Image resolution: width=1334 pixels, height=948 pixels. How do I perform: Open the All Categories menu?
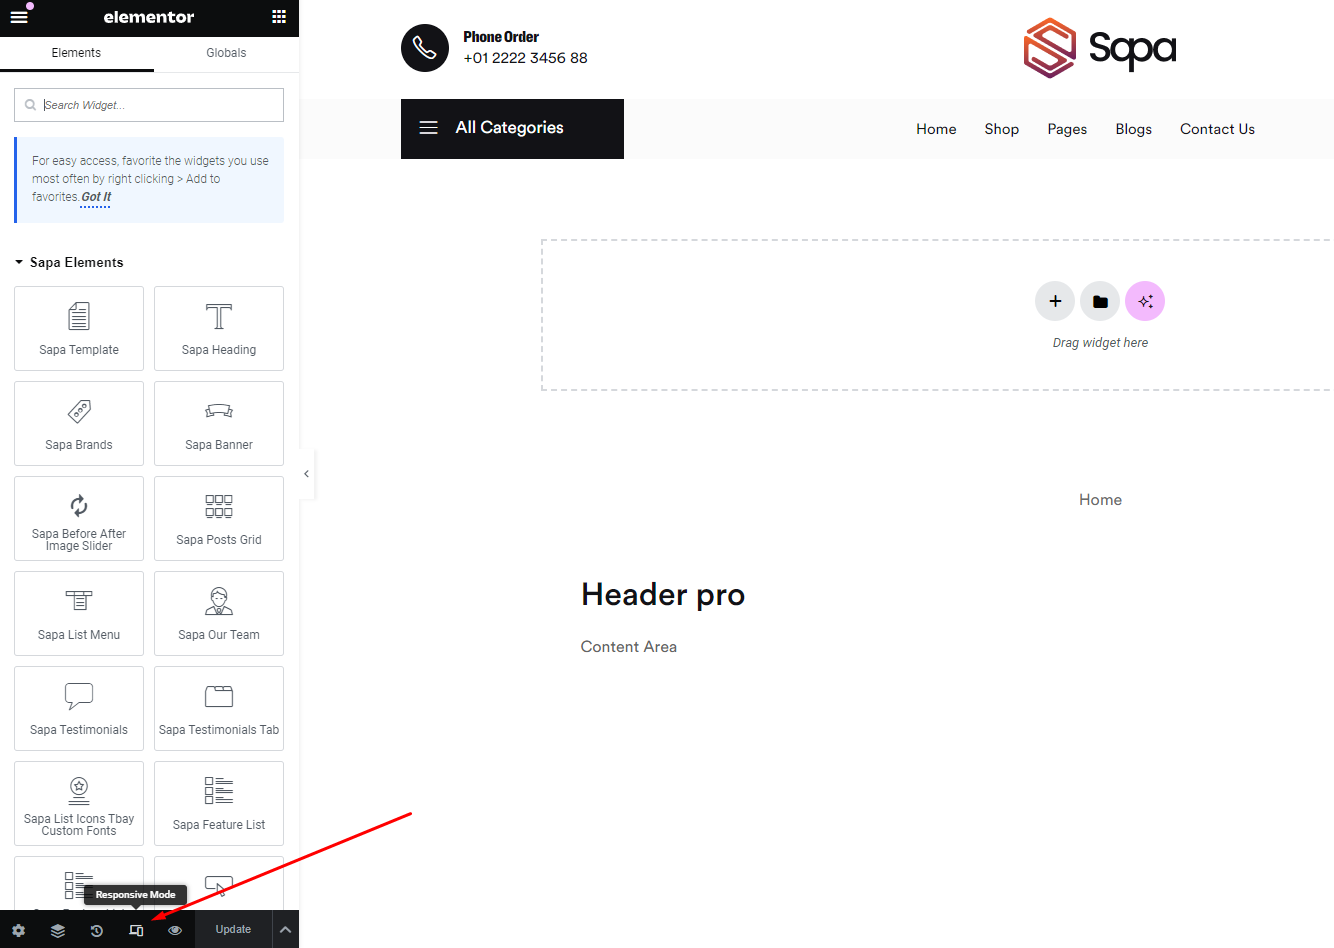(512, 128)
